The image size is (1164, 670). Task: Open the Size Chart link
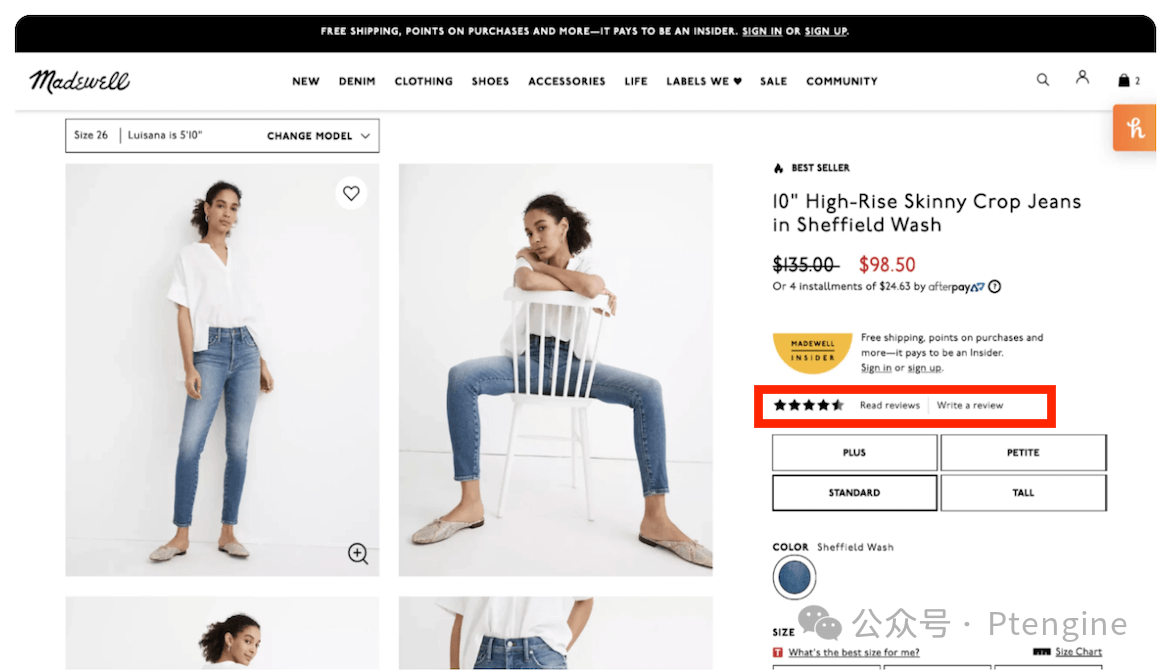tap(1078, 652)
